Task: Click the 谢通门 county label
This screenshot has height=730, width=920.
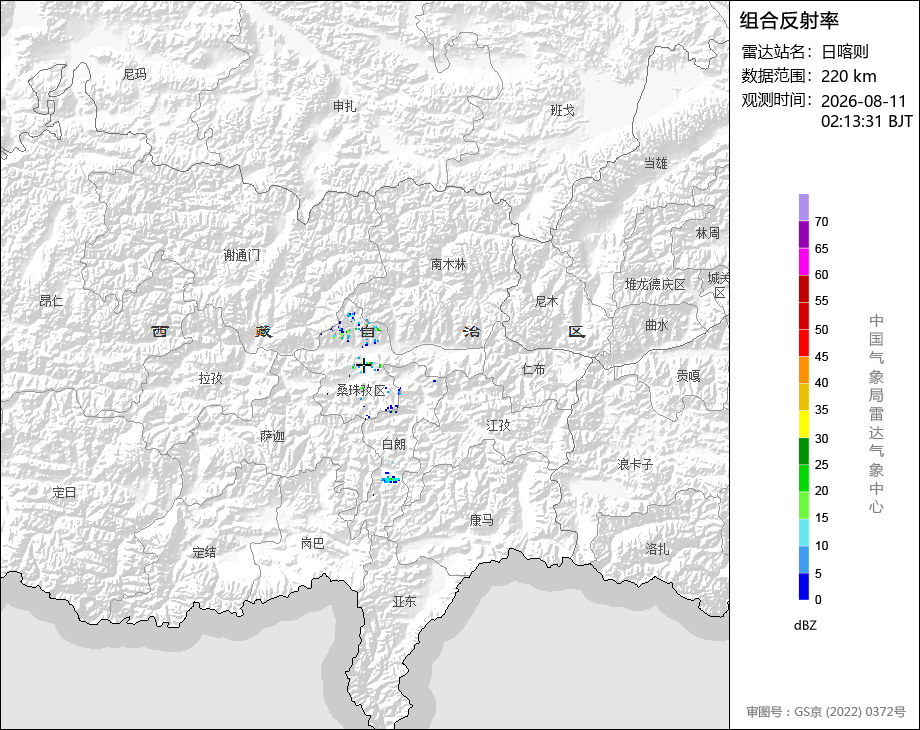Action: pos(241,255)
